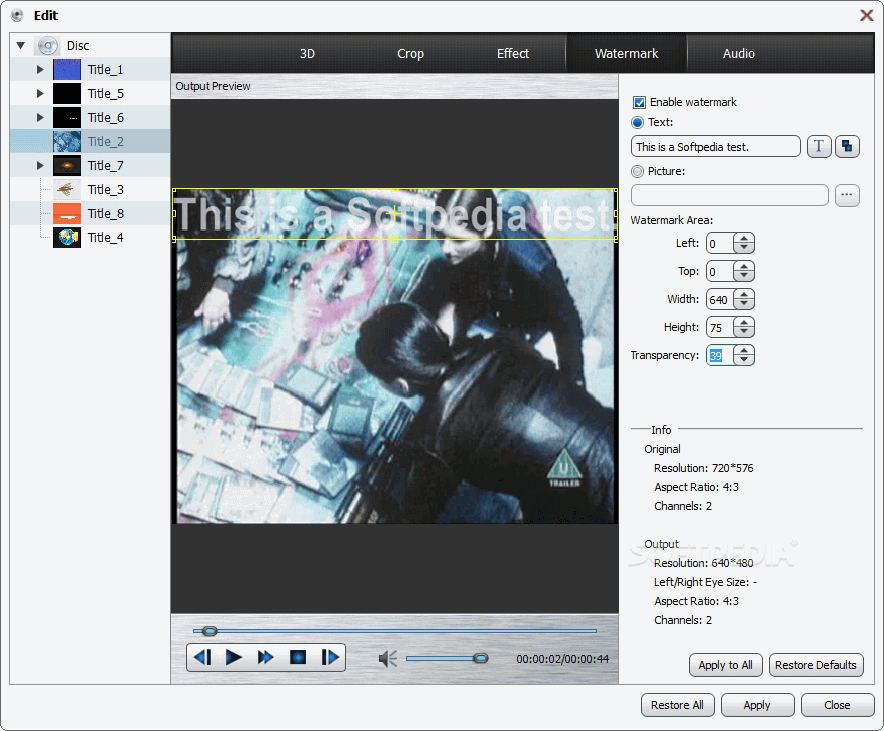Fast forward the preview video
884x731 pixels.
(x=266, y=657)
